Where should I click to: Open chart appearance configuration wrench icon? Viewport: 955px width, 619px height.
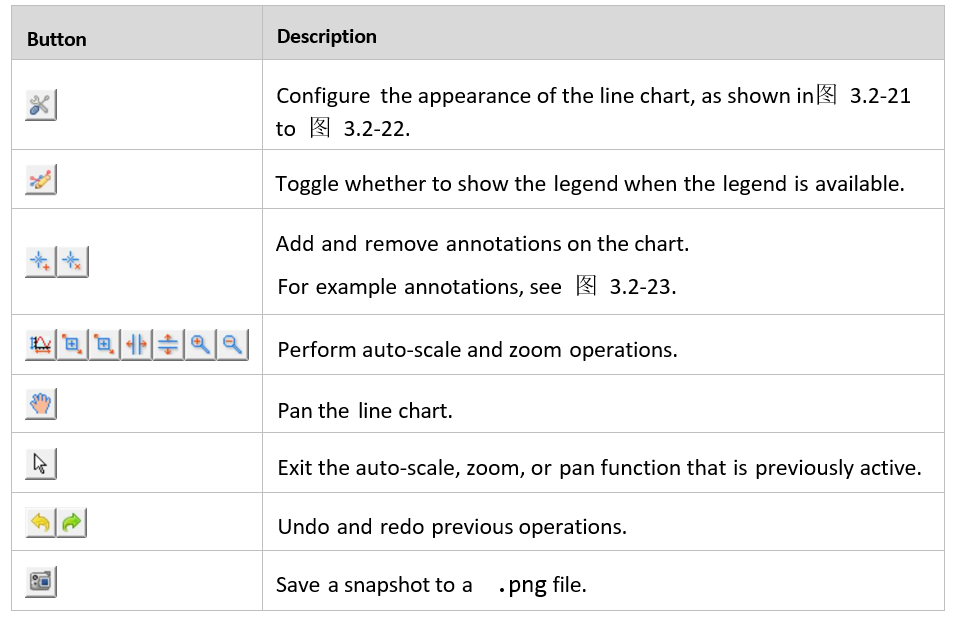41,105
